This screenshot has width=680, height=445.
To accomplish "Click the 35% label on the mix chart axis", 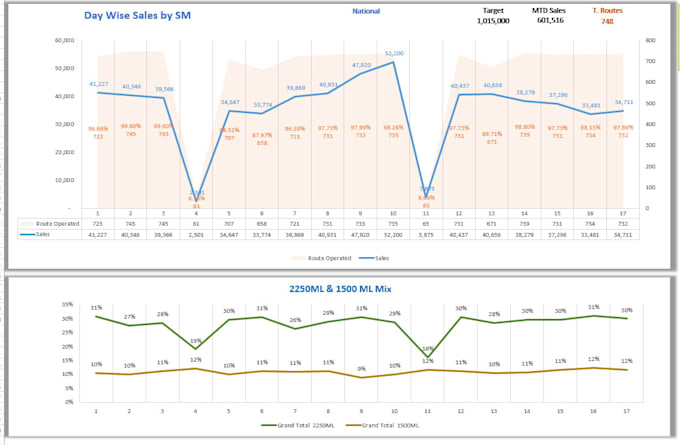I will point(67,305).
